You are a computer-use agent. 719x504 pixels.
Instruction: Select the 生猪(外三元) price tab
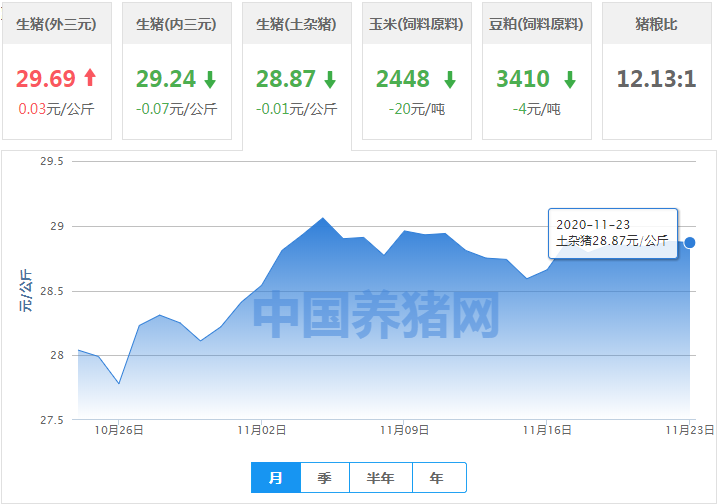point(57,71)
